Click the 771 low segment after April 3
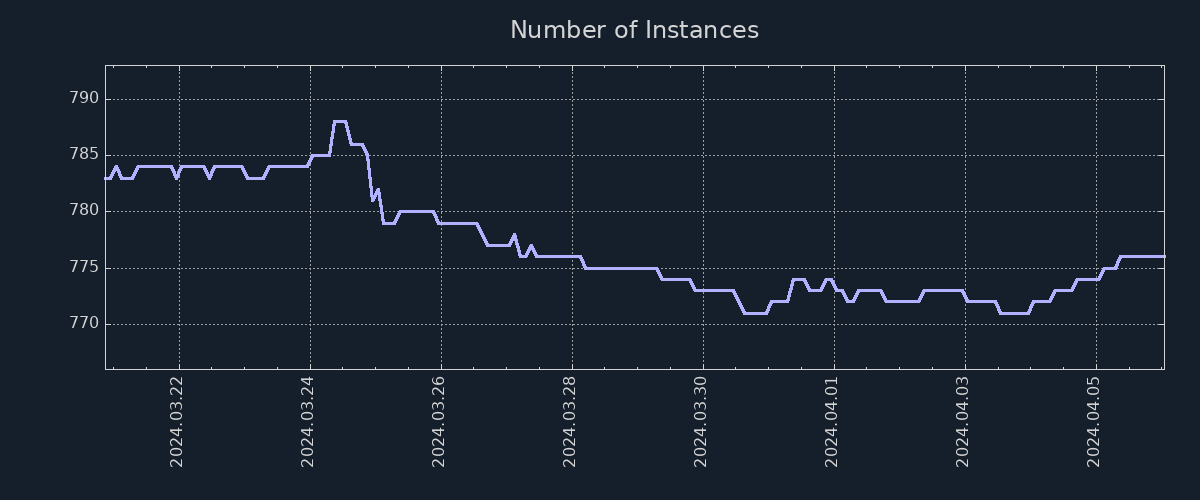 [1014, 313]
